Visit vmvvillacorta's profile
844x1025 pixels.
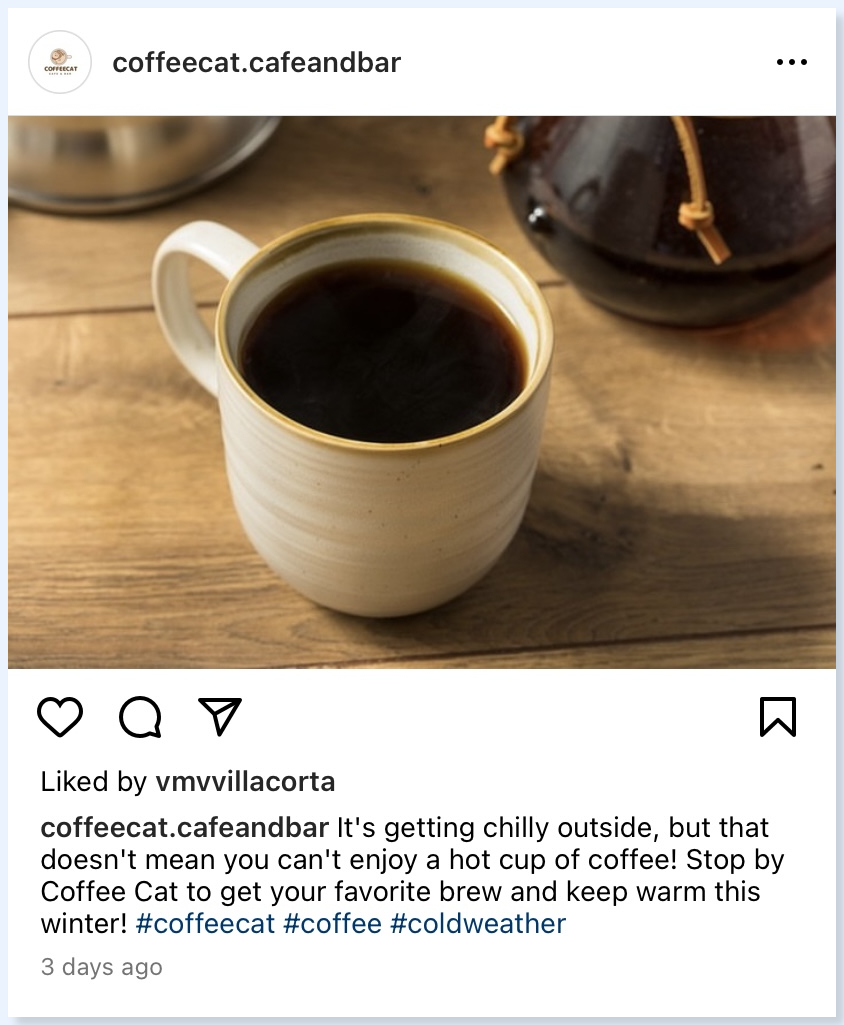[245, 781]
